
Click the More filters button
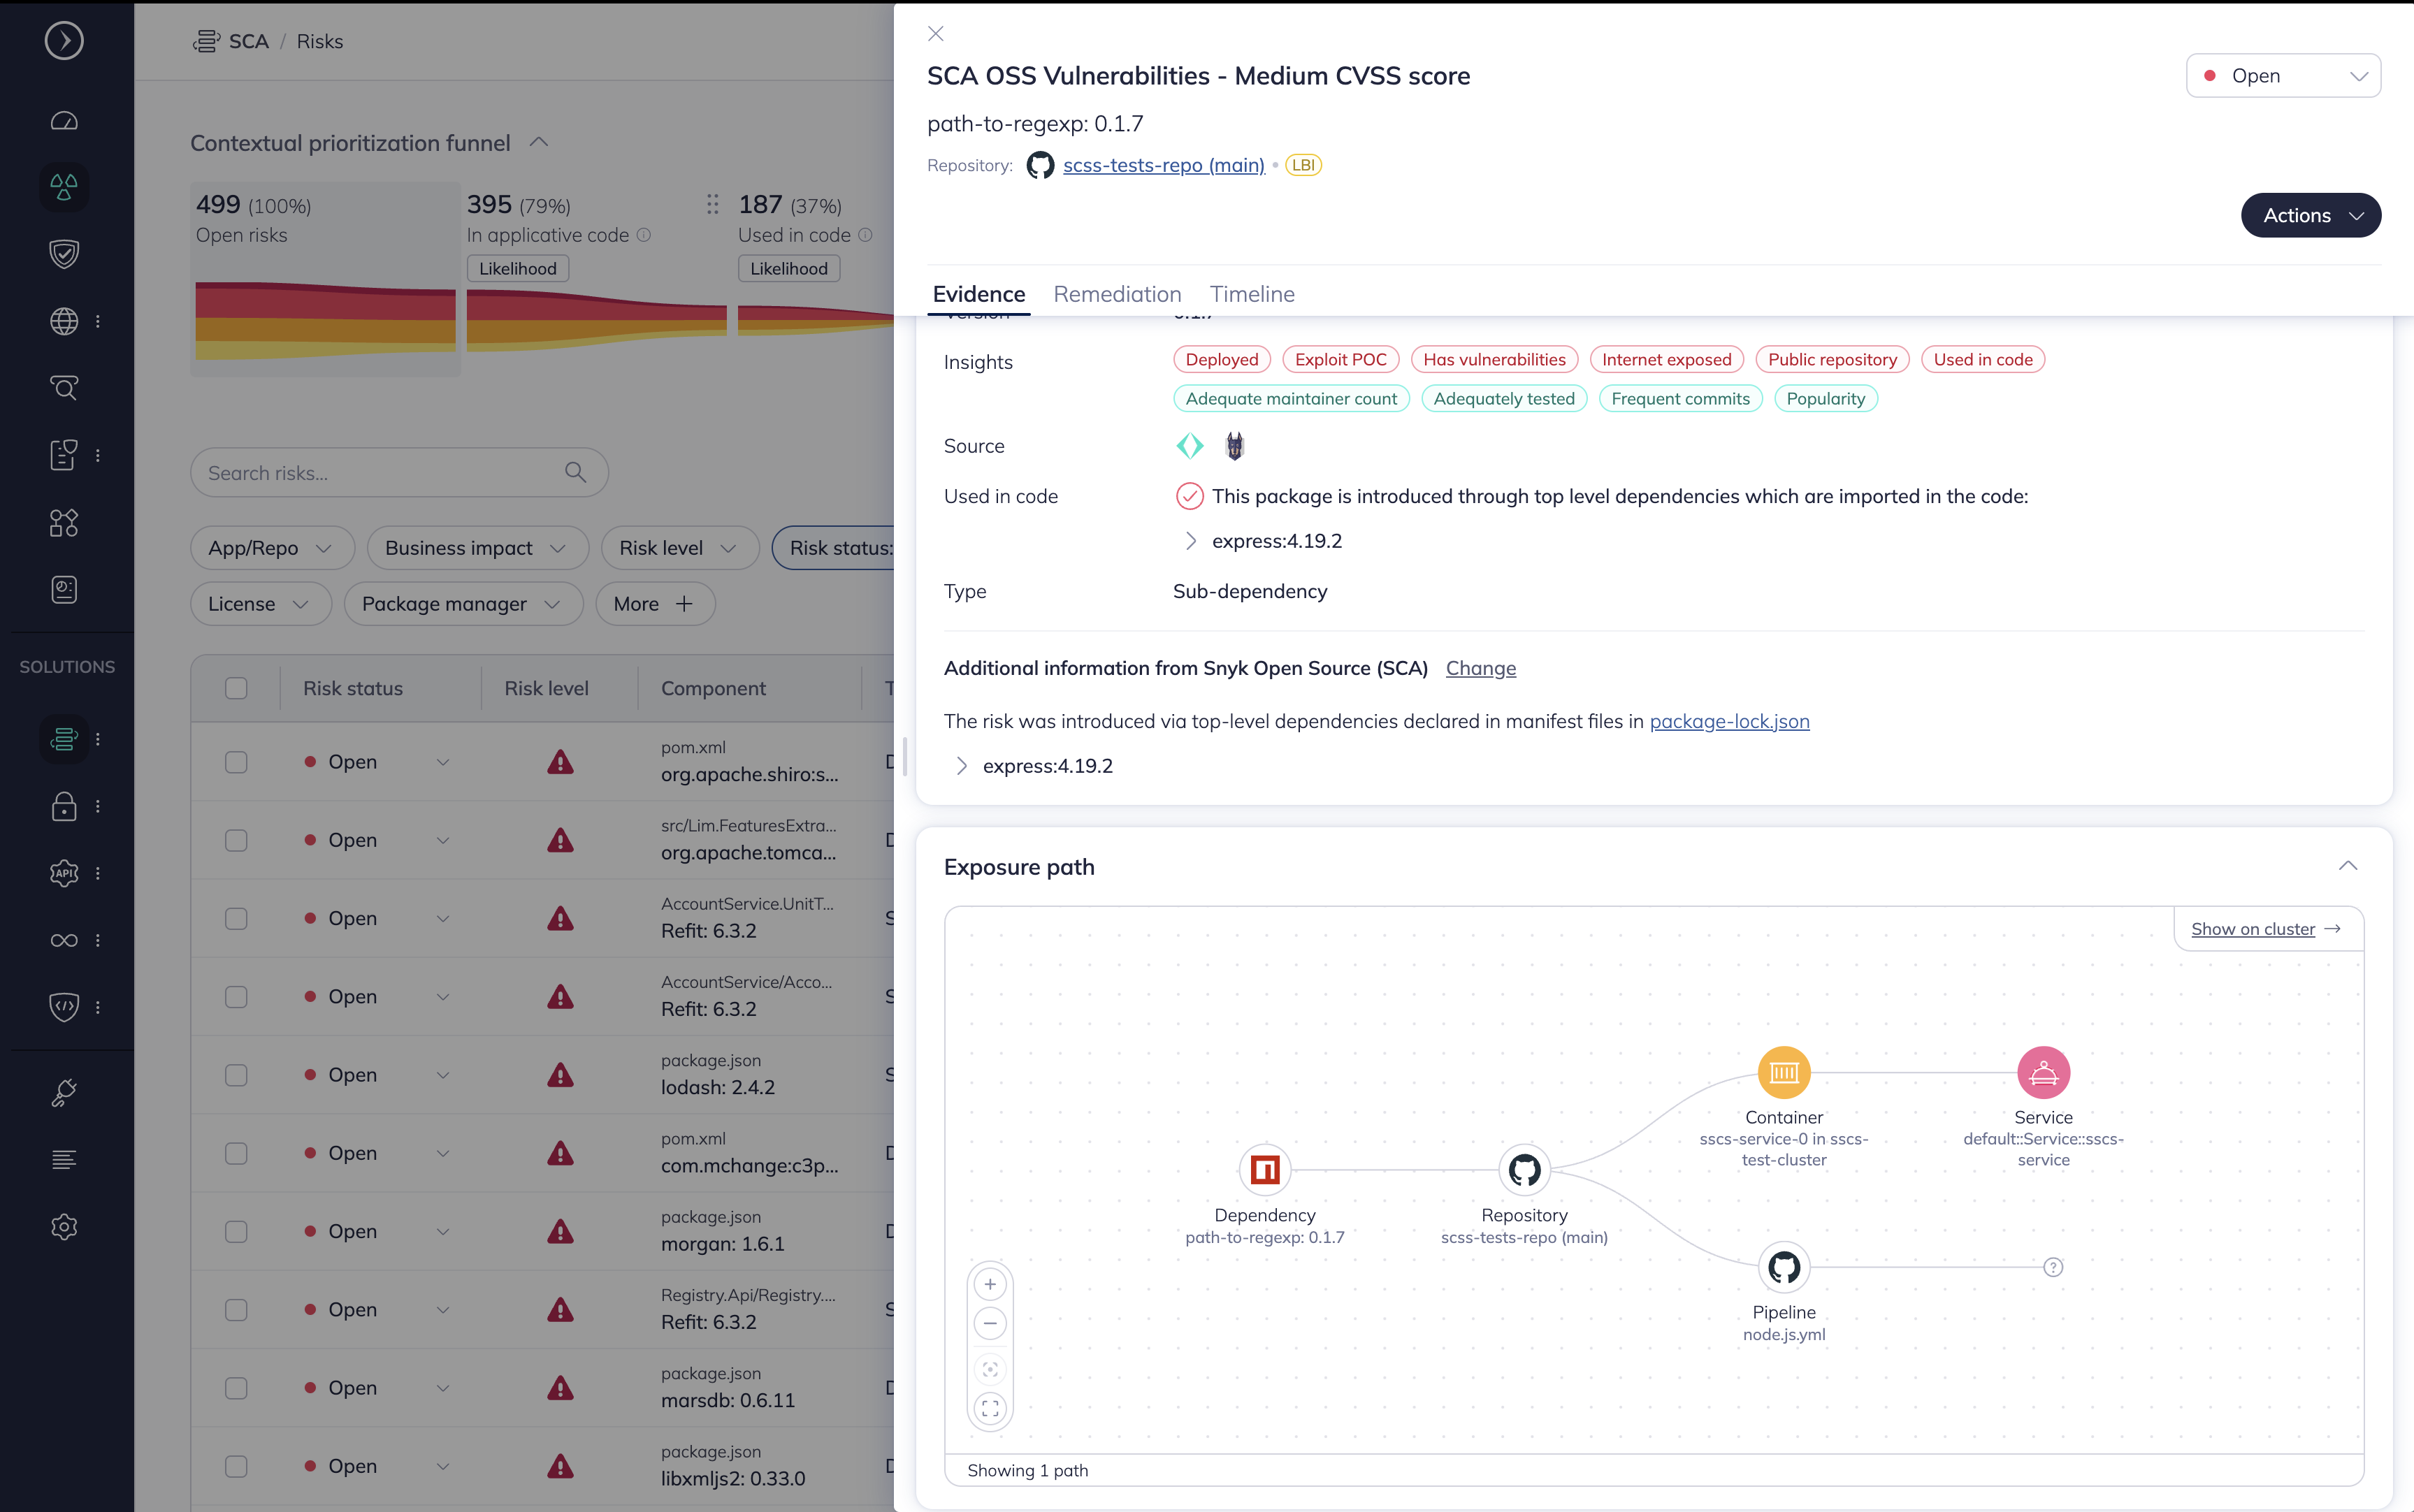[x=655, y=604]
